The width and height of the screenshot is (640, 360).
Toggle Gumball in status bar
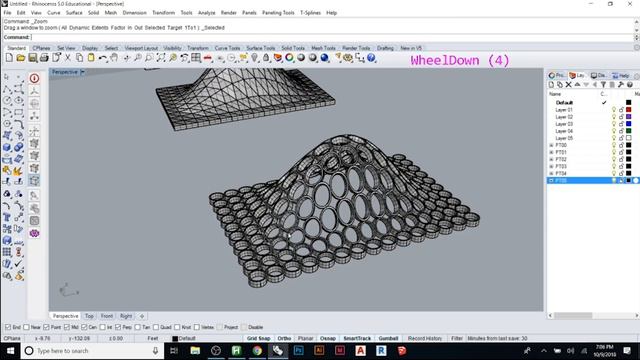[x=388, y=338]
